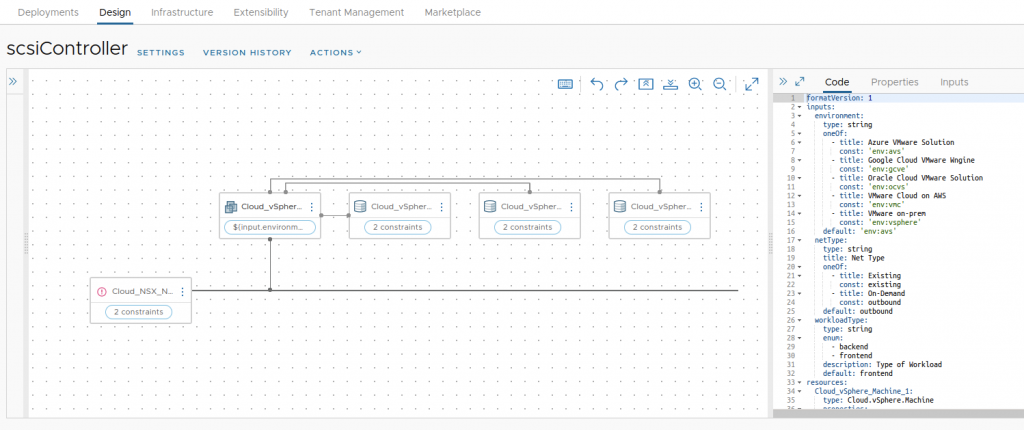This screenshot has height=430, width=1024.
Task: Go to the Infrastructure tab
Action: (x=181, y=13)
